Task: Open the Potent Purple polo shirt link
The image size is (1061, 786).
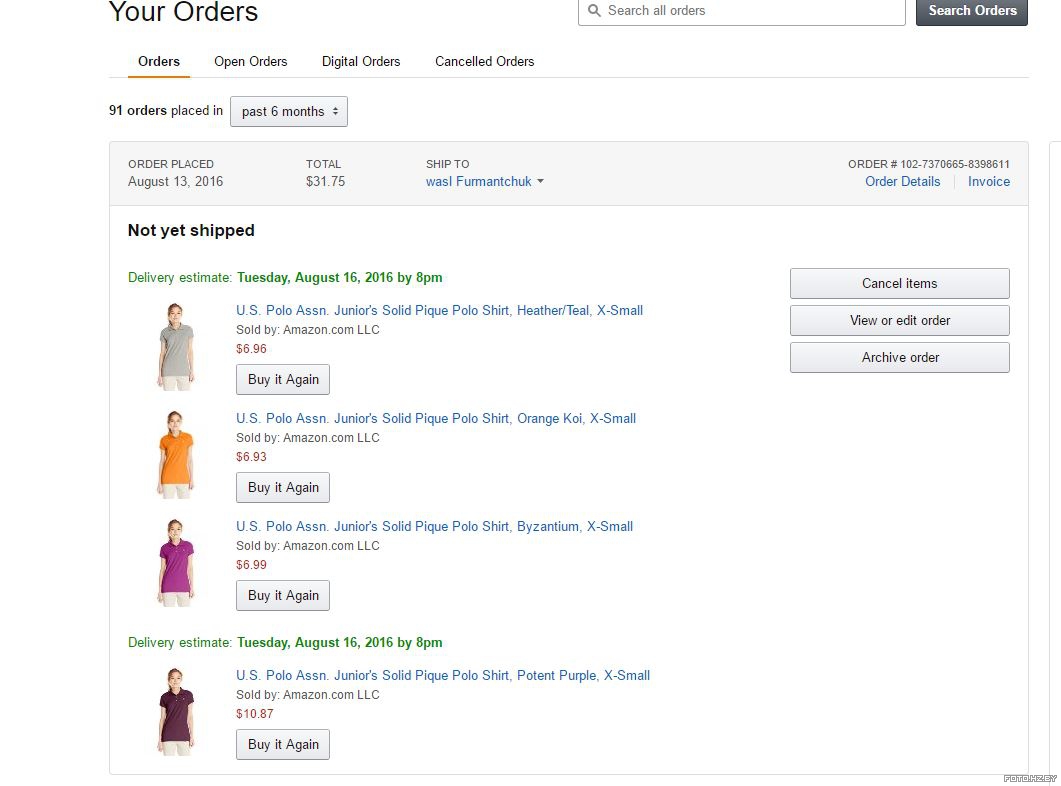Action: pos(443,675)
